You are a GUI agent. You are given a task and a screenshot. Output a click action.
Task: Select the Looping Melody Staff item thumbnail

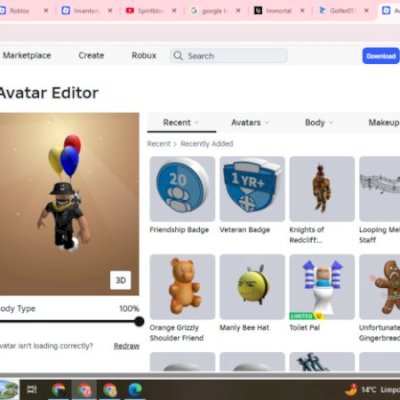point(380,189)
